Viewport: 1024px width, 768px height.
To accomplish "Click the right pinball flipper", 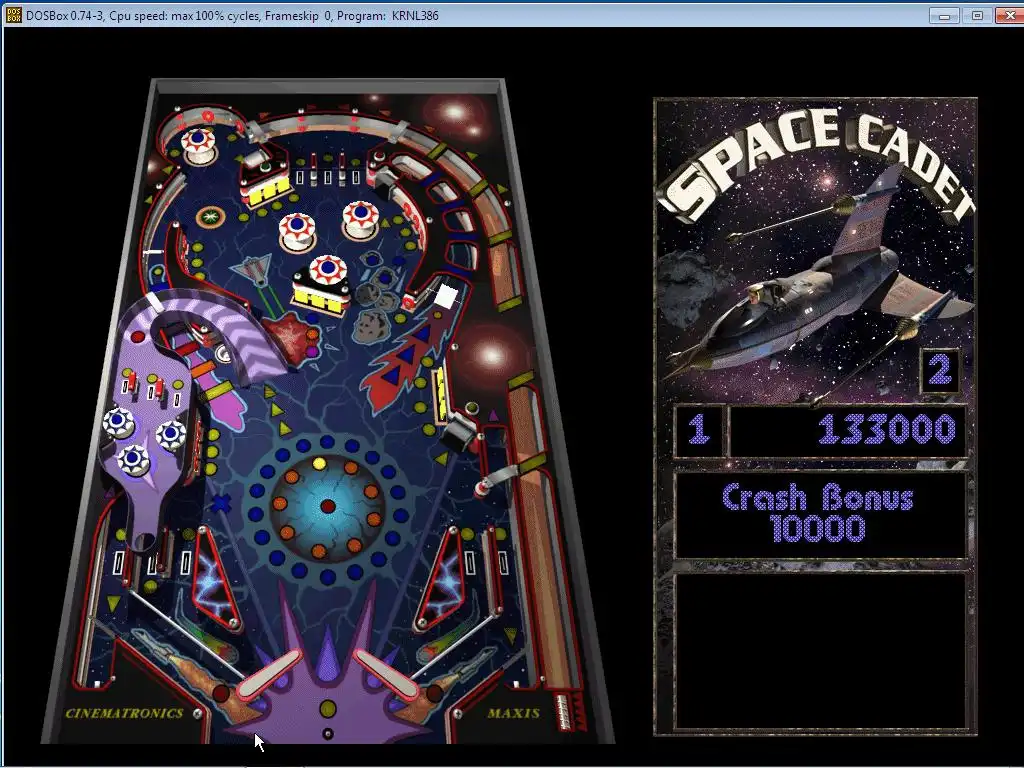I will click(386, 675).
